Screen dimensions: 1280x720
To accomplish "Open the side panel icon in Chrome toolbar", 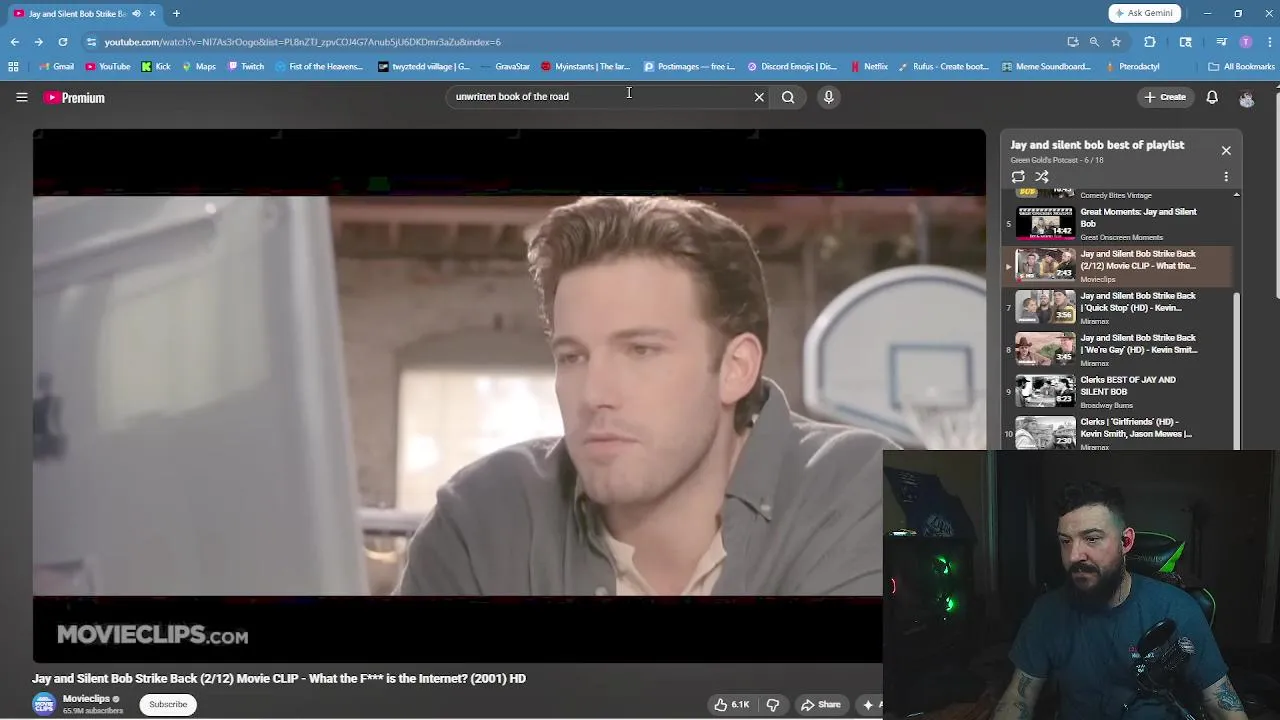I will pyautogui.click(x=1186, y=42).
